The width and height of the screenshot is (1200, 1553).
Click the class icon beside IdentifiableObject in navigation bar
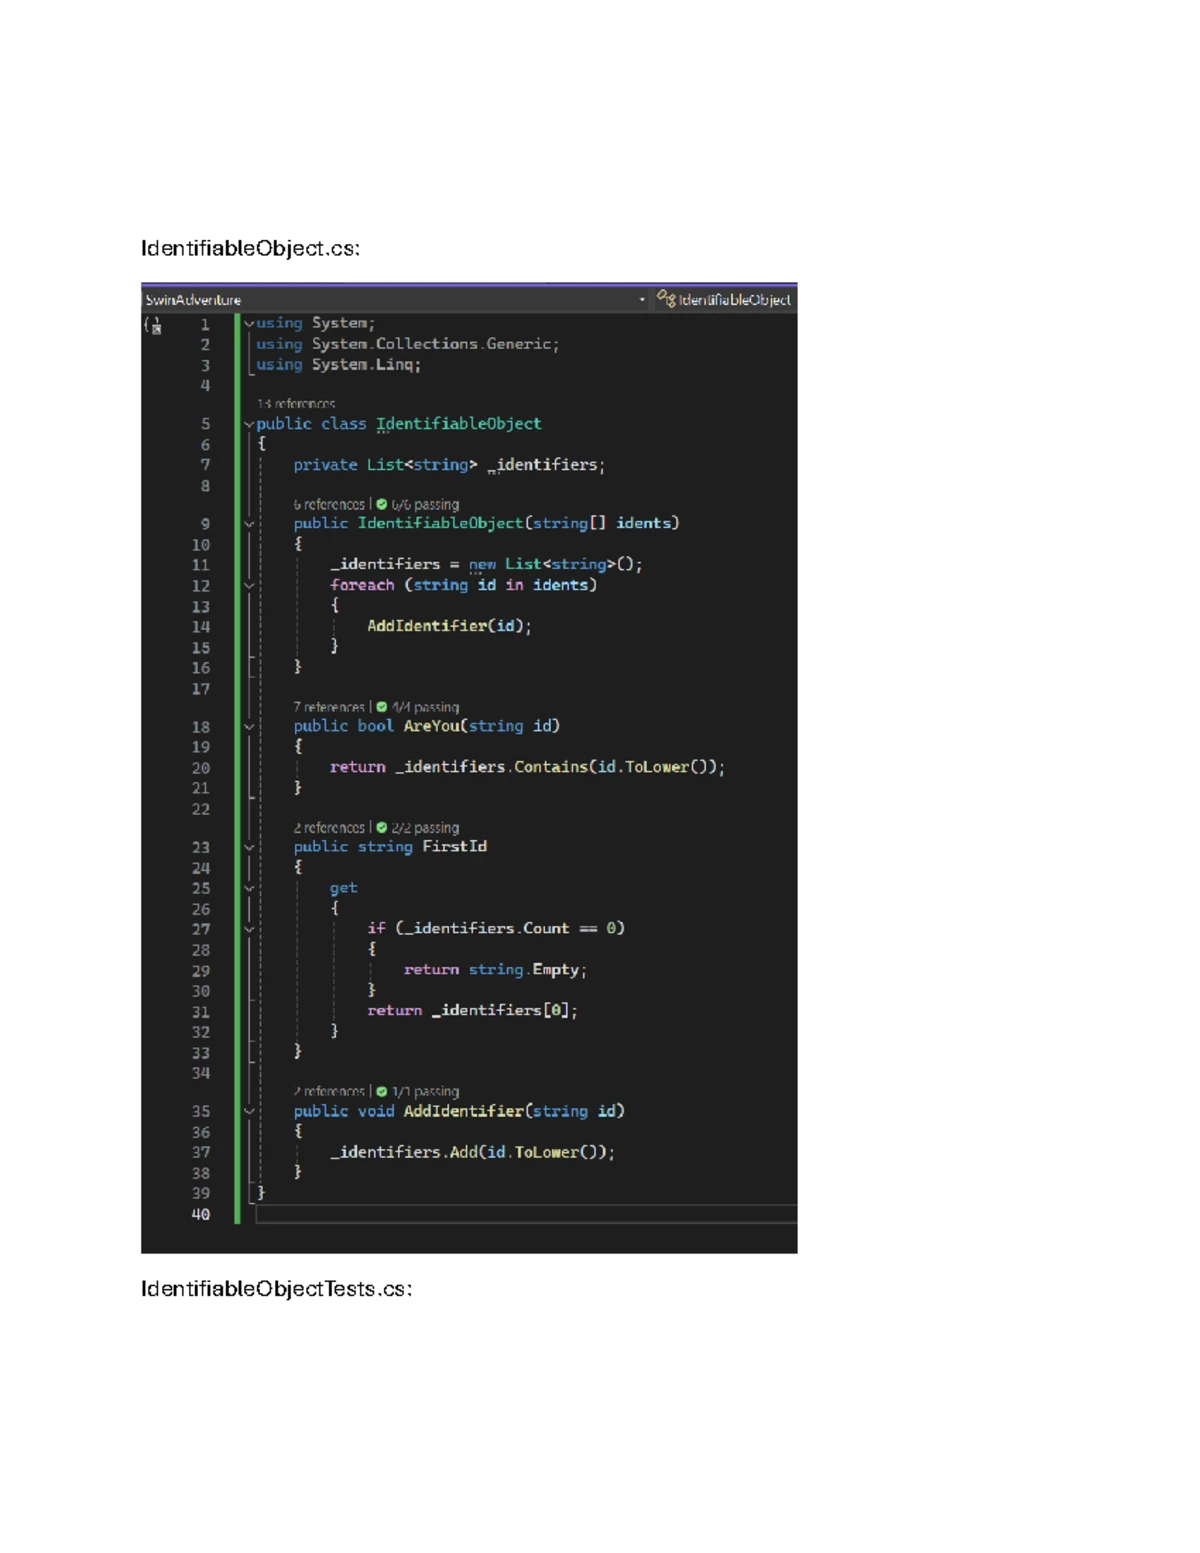666,299
